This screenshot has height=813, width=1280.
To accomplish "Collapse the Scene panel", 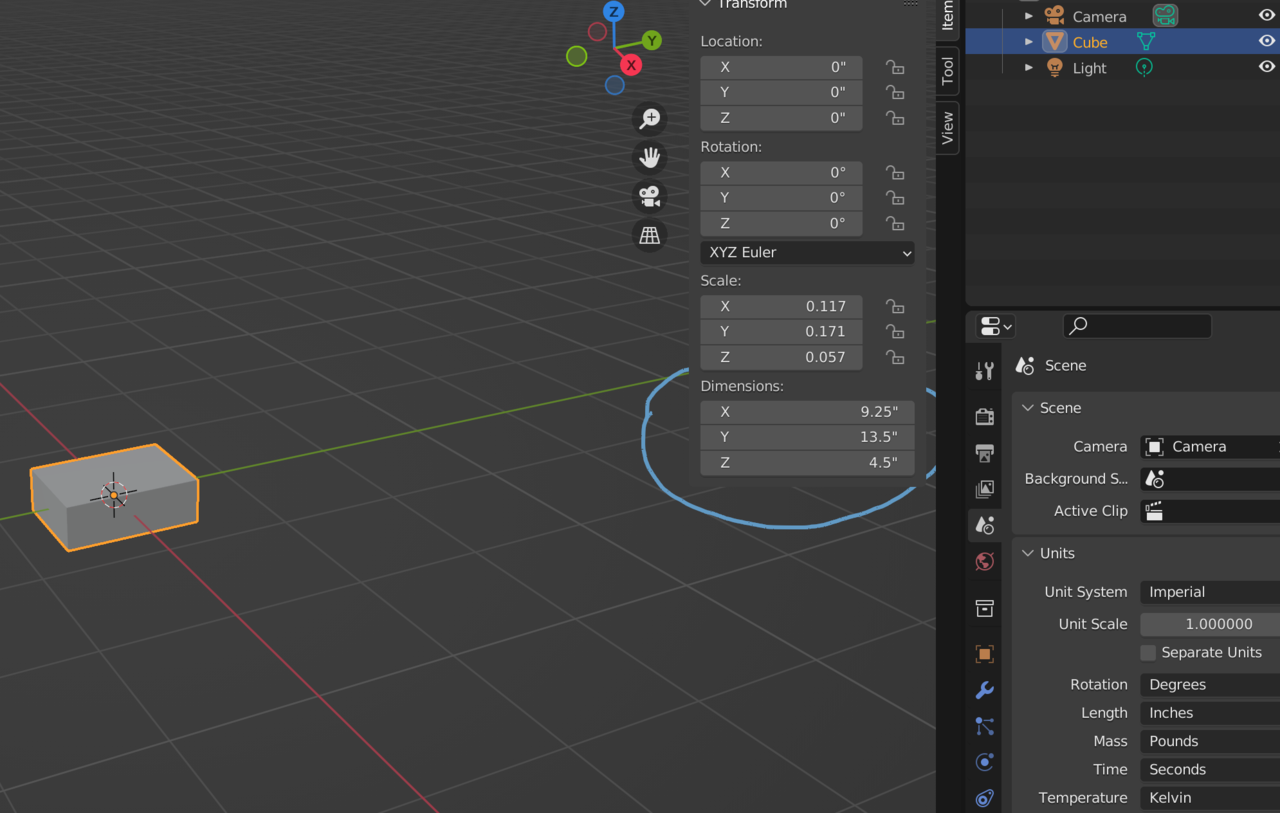I will coord(1028,408).
